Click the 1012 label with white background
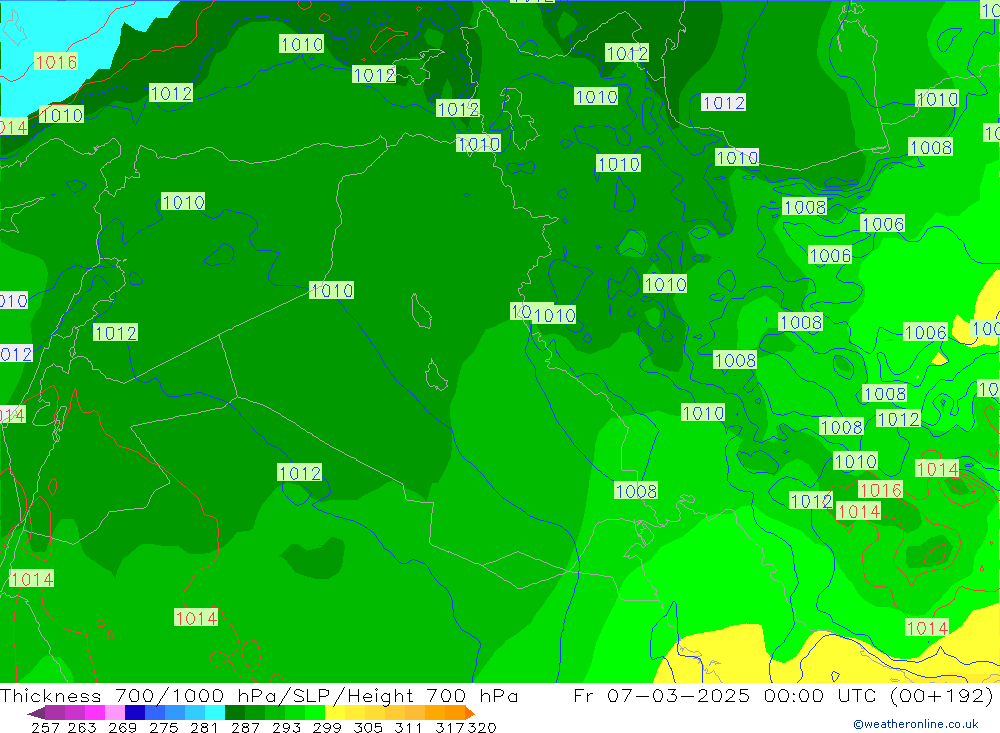 coord(723,103)
